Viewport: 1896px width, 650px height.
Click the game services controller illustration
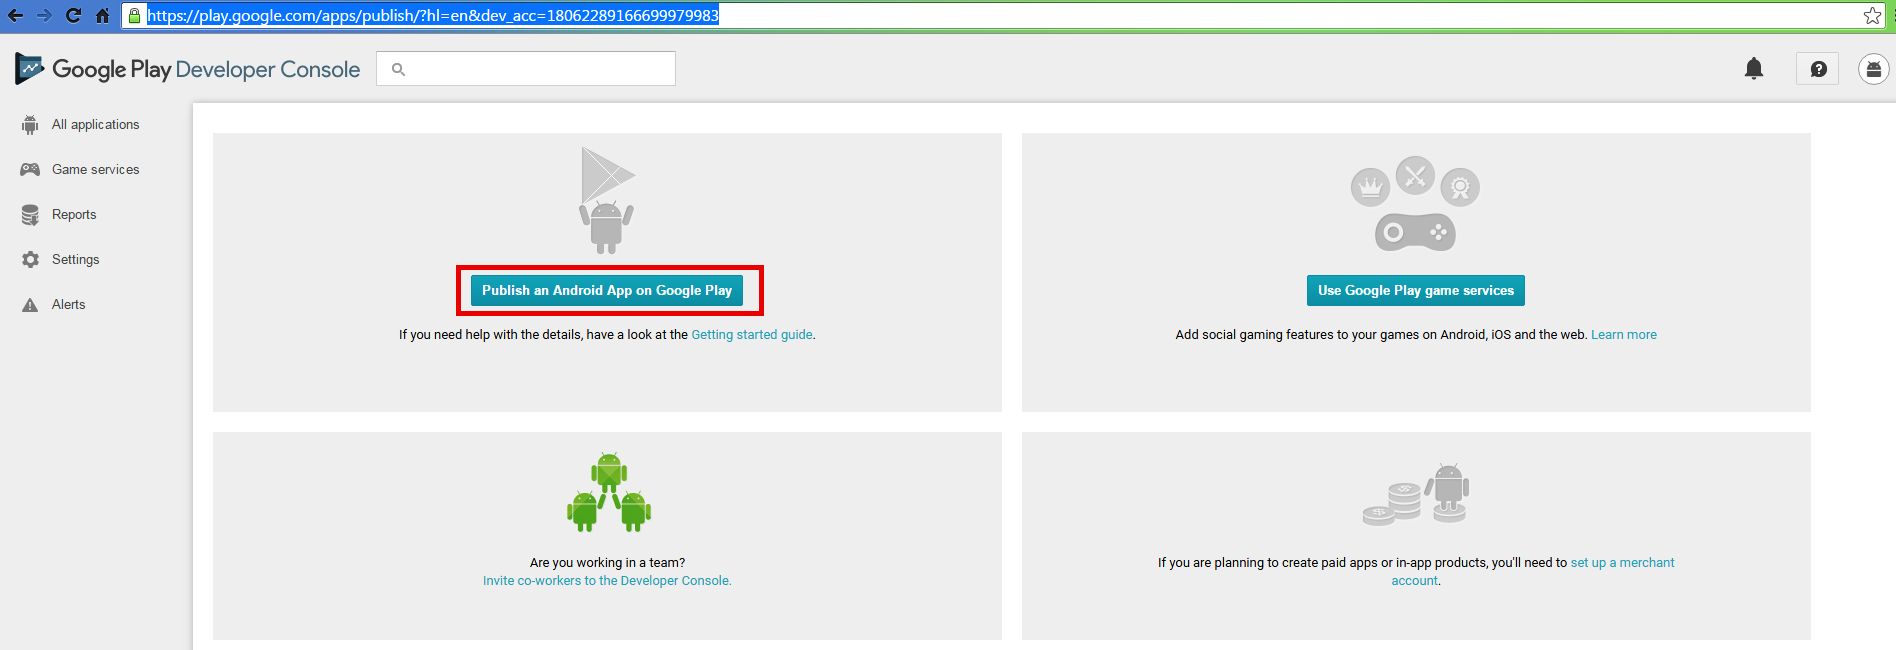1415,204
